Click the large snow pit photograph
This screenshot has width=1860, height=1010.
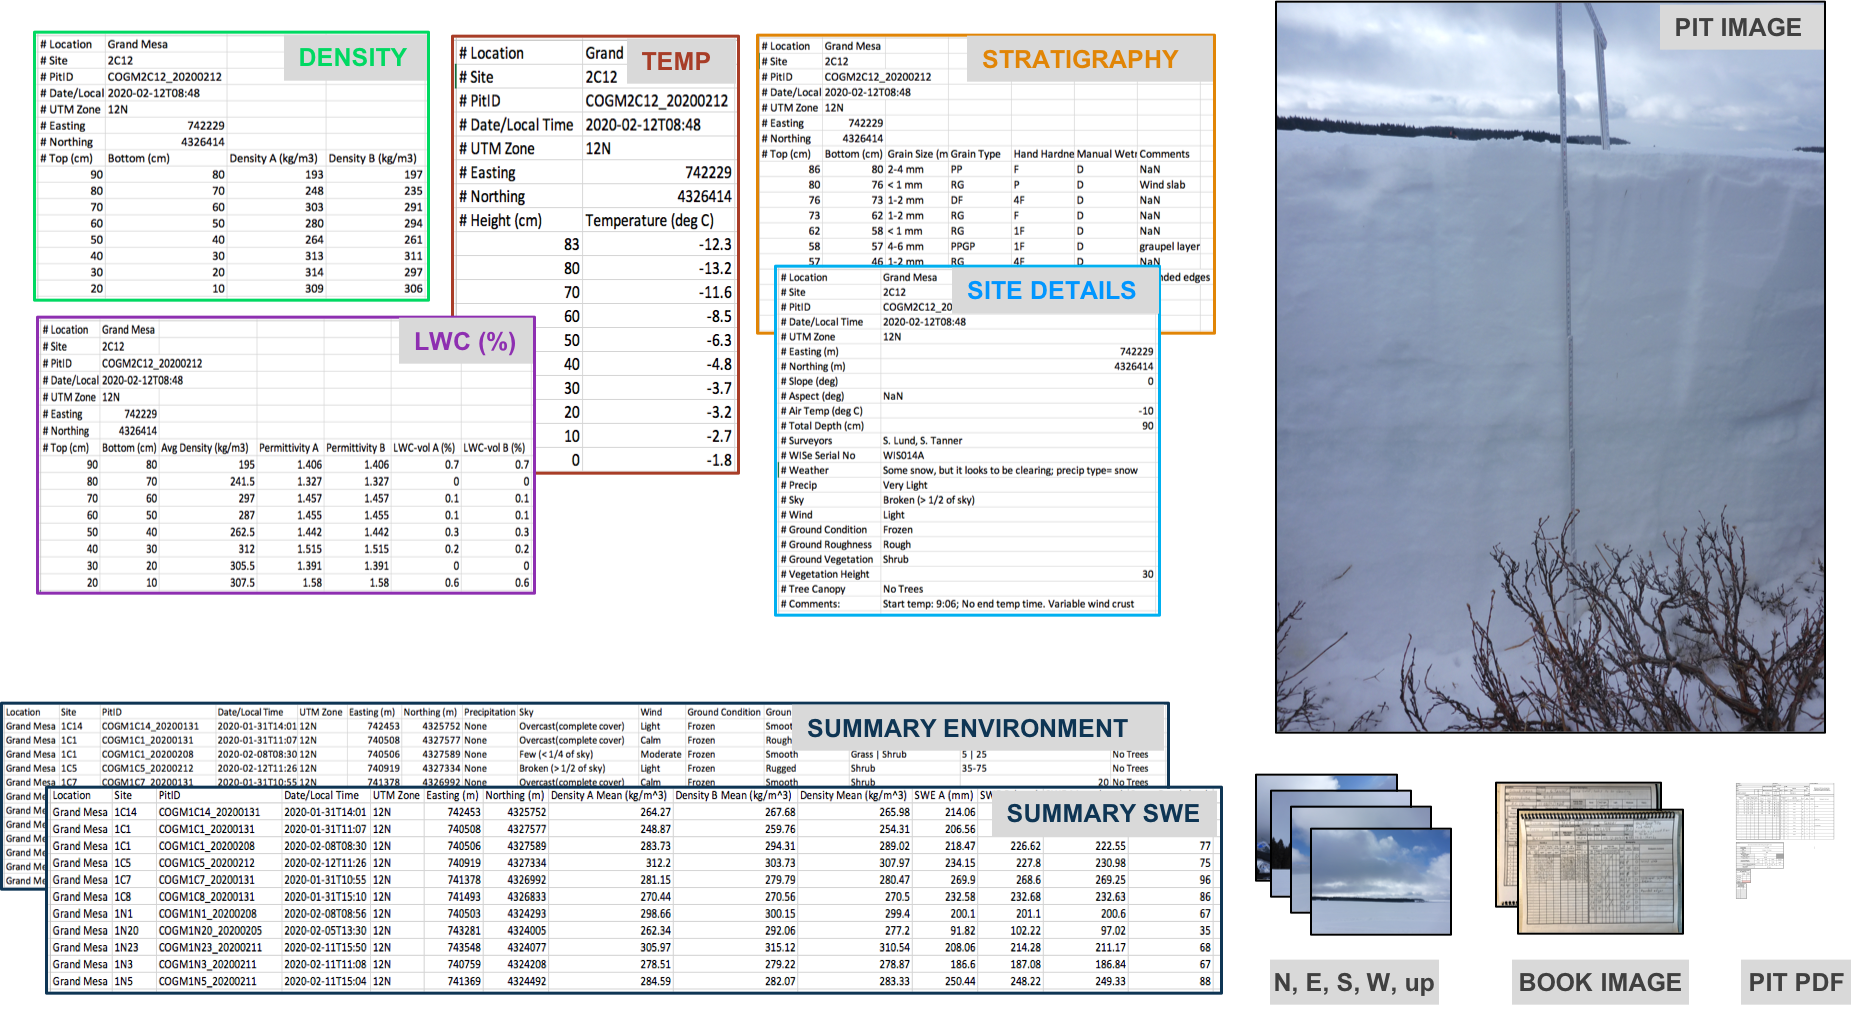[x=1550, y=368]
